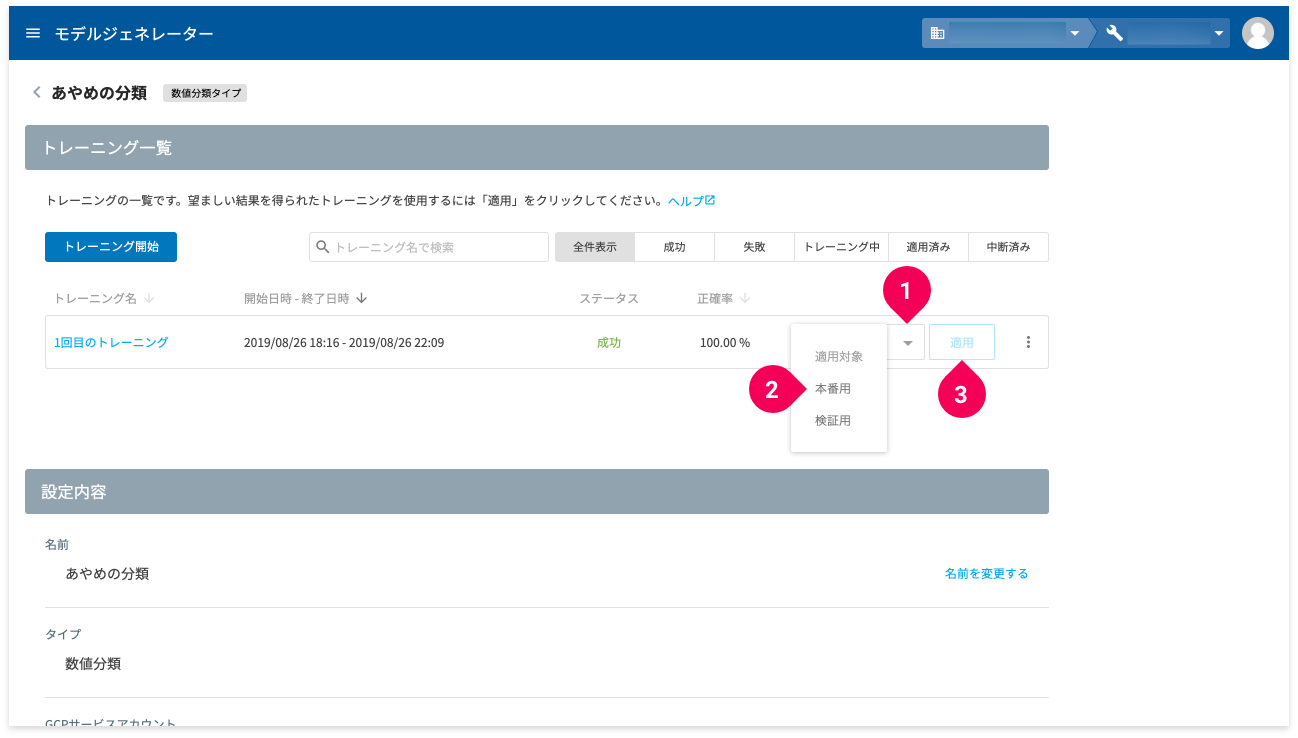Click the ステータス column header
Screen dimensions: 1298x738
[609, 298]
